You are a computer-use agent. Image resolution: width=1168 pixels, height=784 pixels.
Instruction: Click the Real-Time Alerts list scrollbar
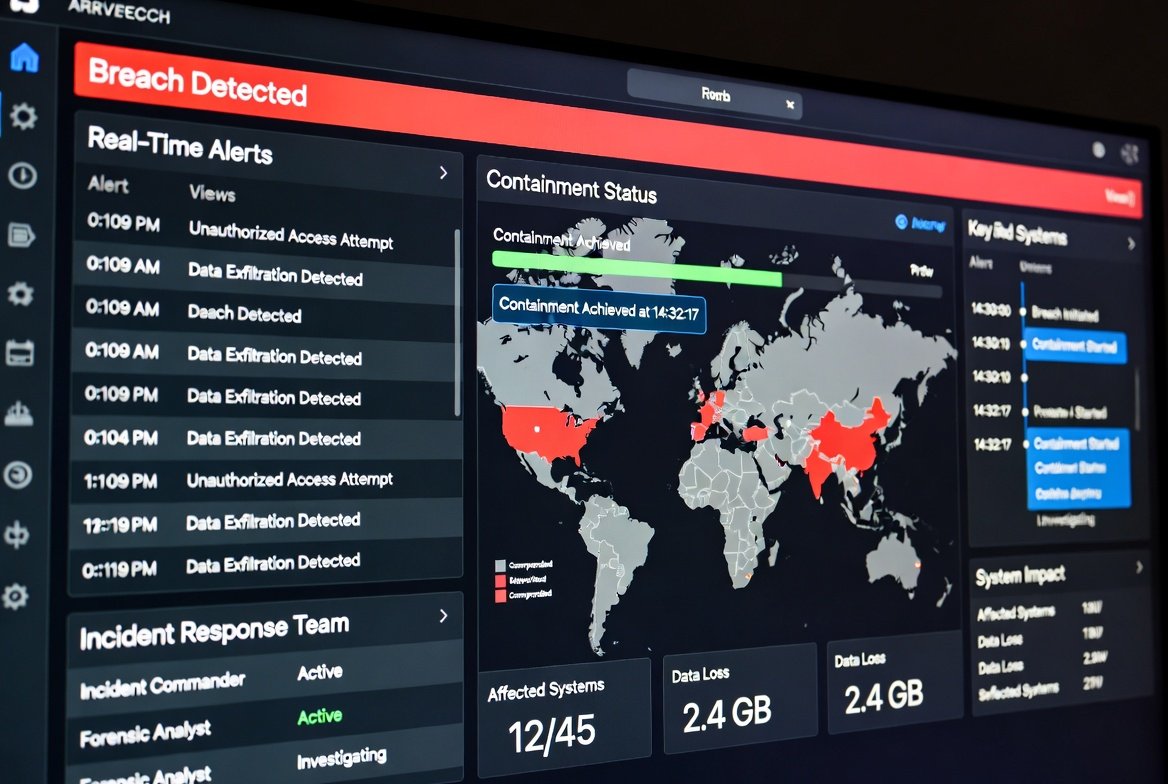(x=457, y=322)
